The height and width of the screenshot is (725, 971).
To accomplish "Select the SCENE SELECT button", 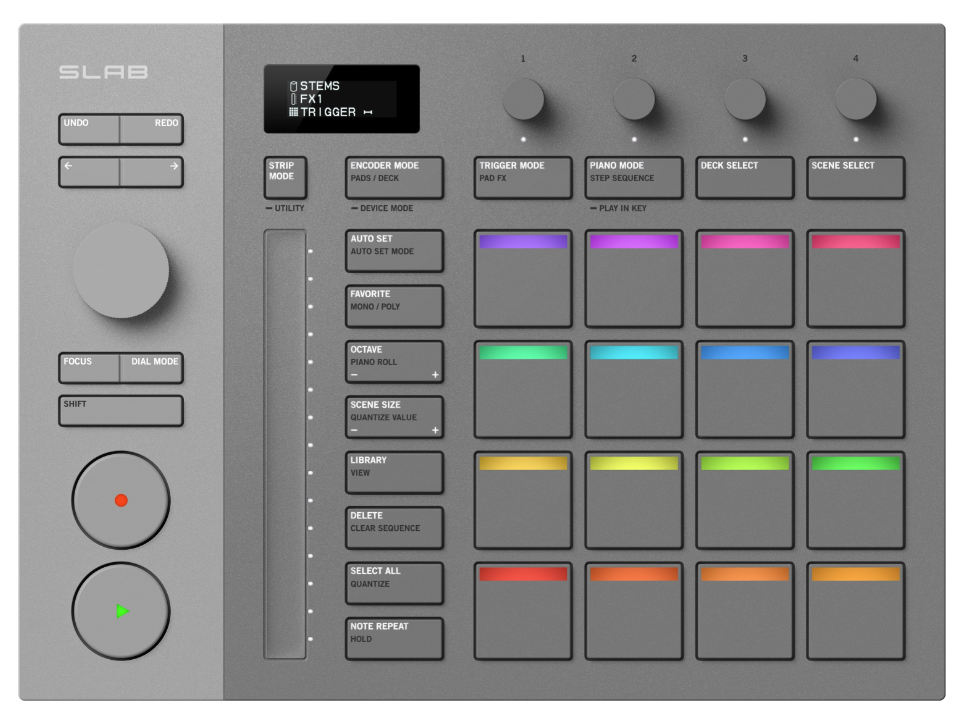I will click(x=855, y=177).
